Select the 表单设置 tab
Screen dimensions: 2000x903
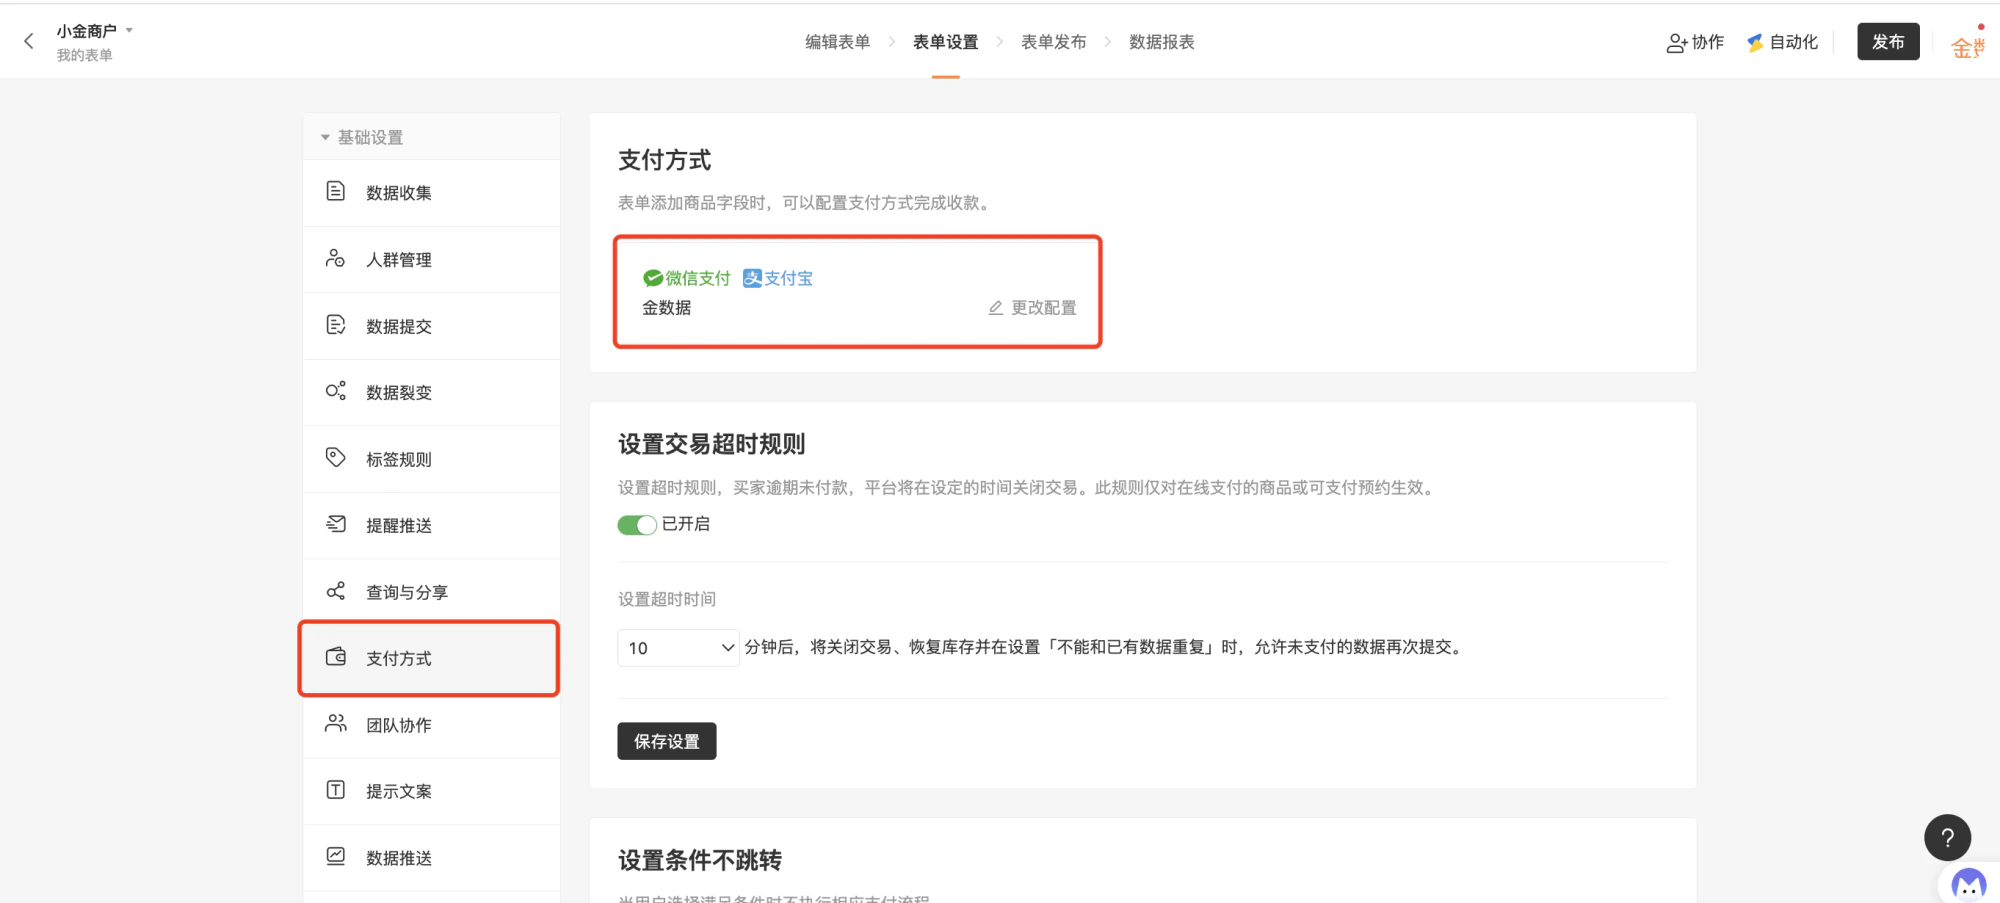pos(945,42)
